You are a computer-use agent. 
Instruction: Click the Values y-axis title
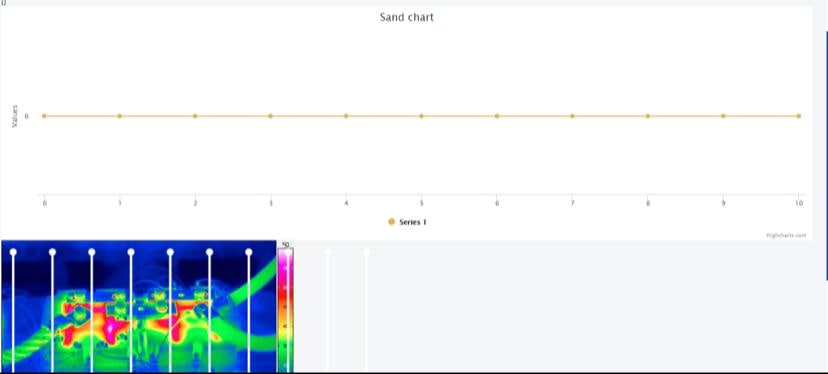click(x=15, y=116)
